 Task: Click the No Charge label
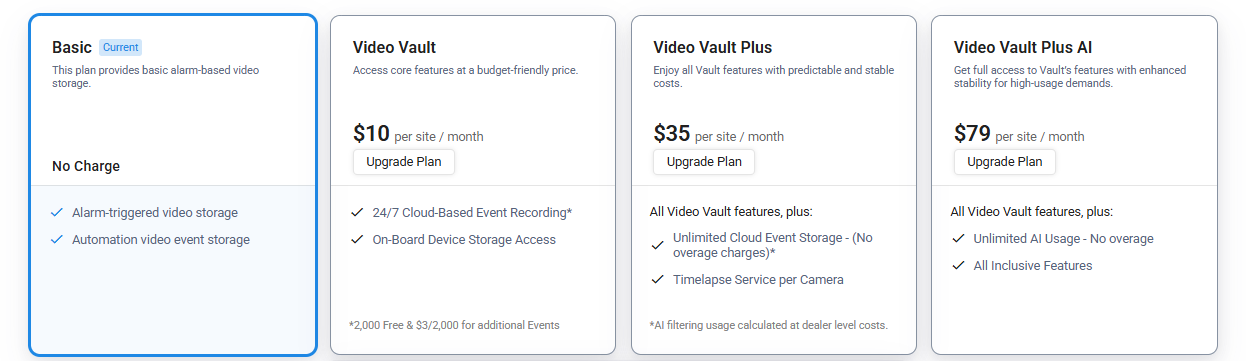click(x=86, y=166)
